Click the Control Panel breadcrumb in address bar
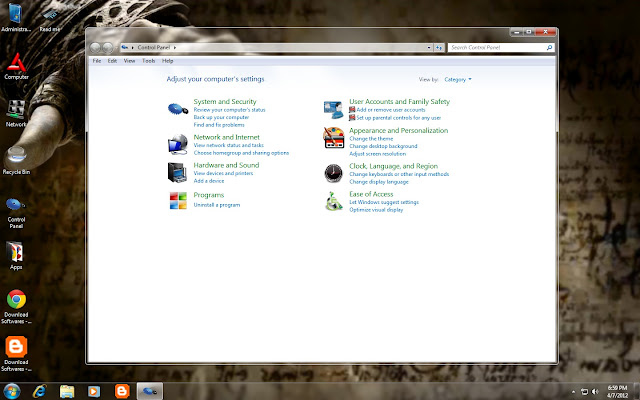Screen dimensions: 640x400 pyautogui.click(x=153, y=48)
